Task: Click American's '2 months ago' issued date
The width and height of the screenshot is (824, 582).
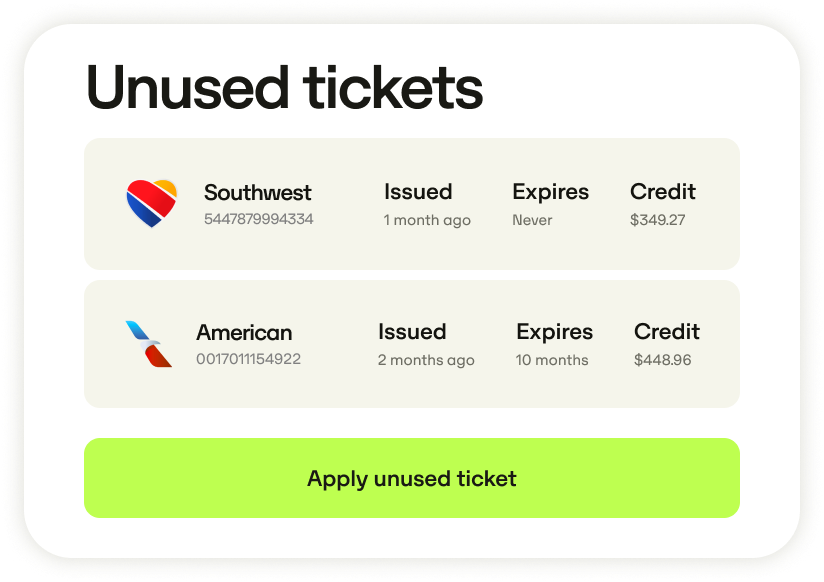Action: click(426, 360)
